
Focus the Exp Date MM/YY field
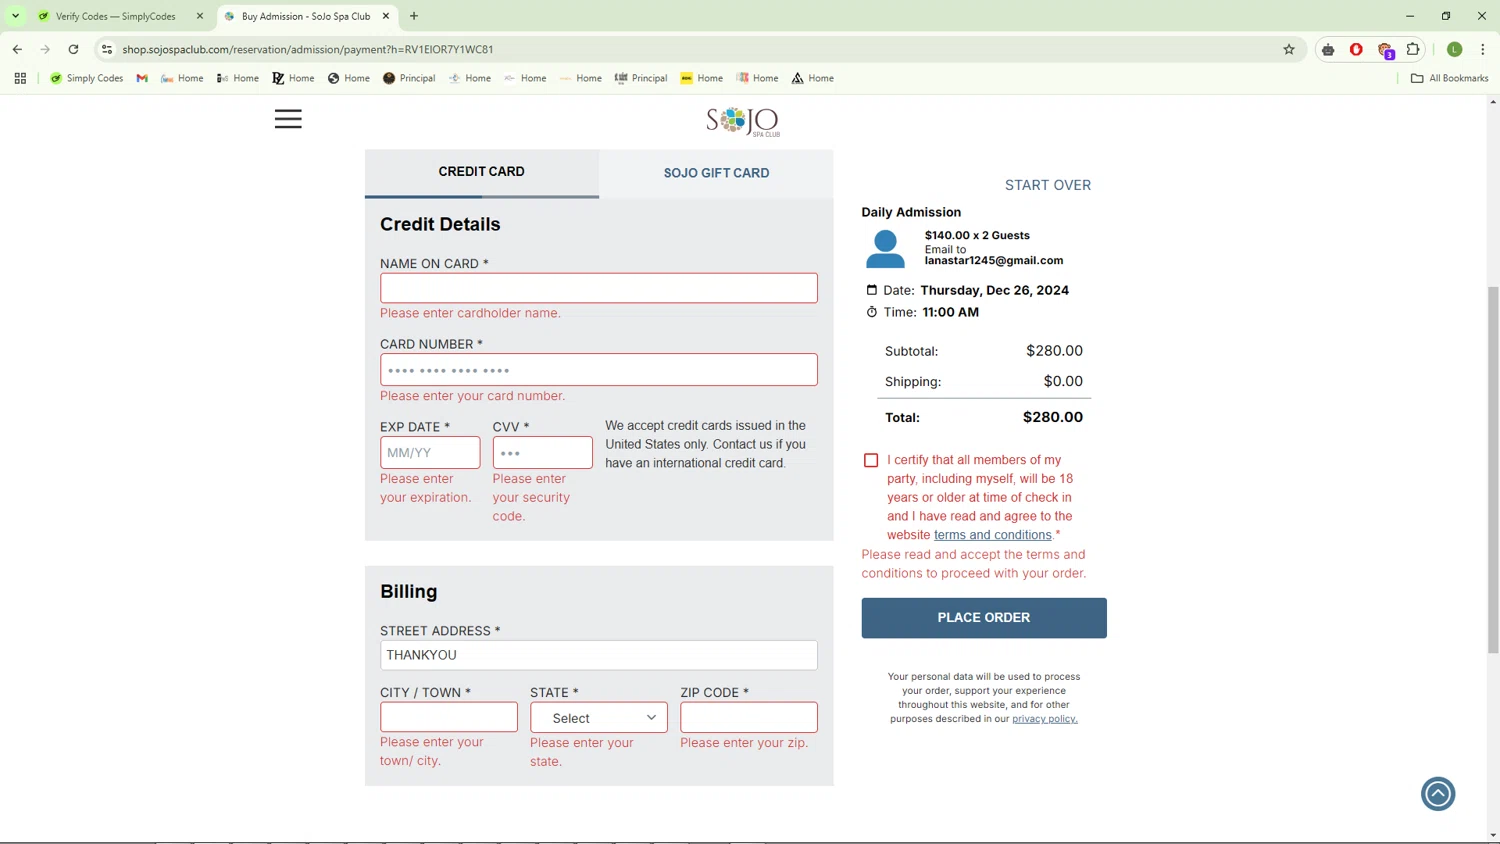coord(430,453)
